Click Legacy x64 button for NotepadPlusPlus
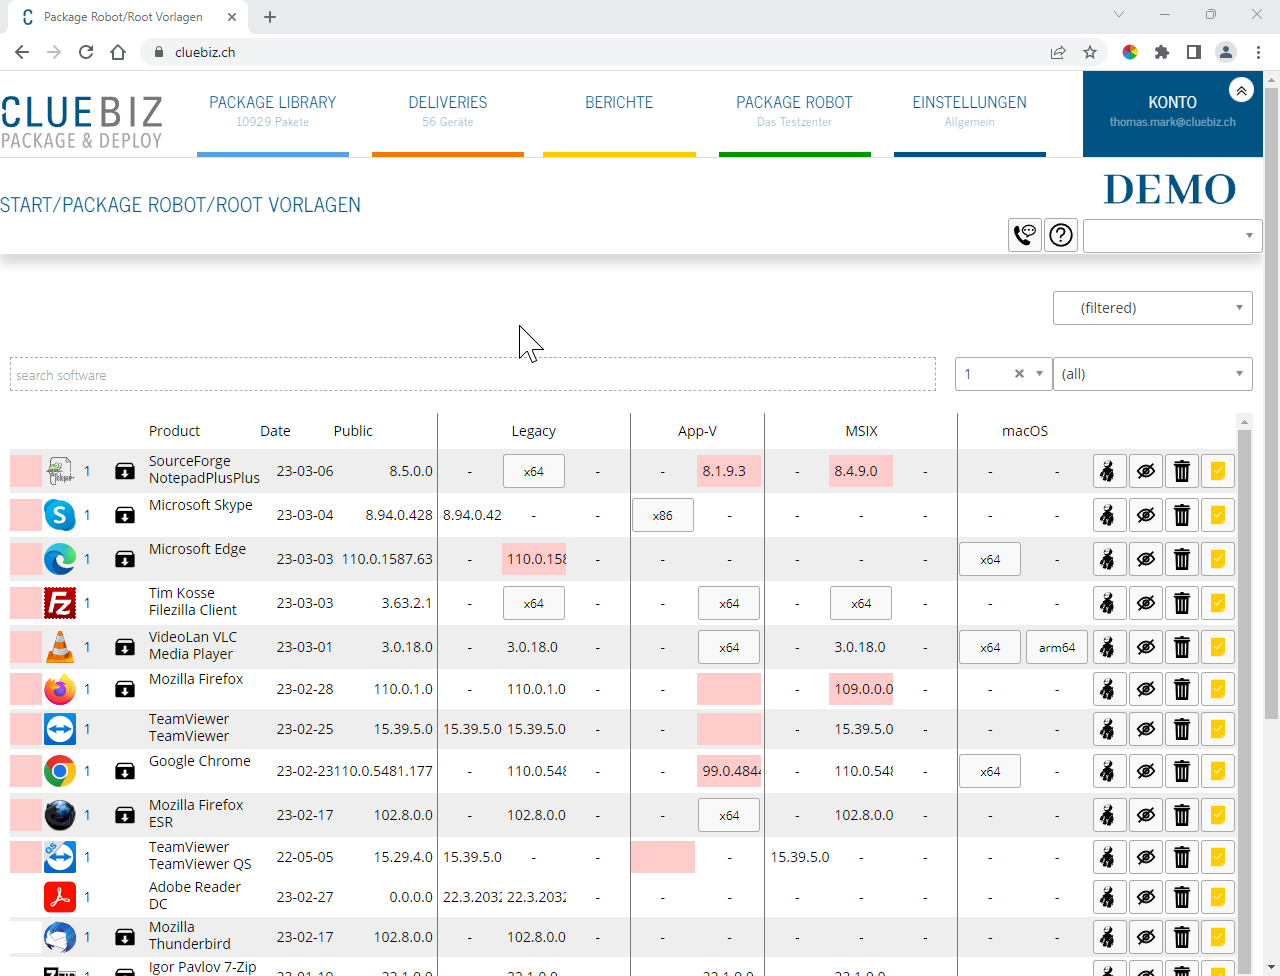Image resolution: width=1280 pixels, height=976 pixels. (x=534, y=471)
